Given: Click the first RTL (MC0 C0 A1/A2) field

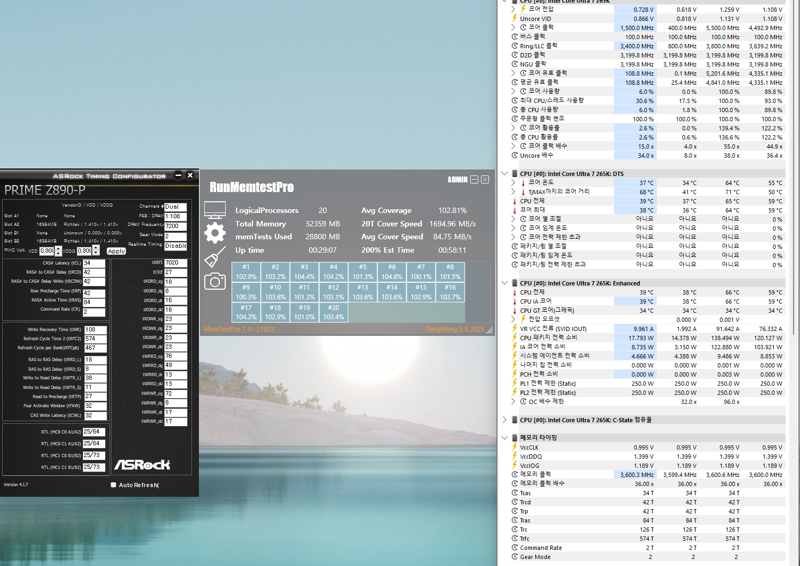Looking at the screenshot, I should [x=94, y=432].
